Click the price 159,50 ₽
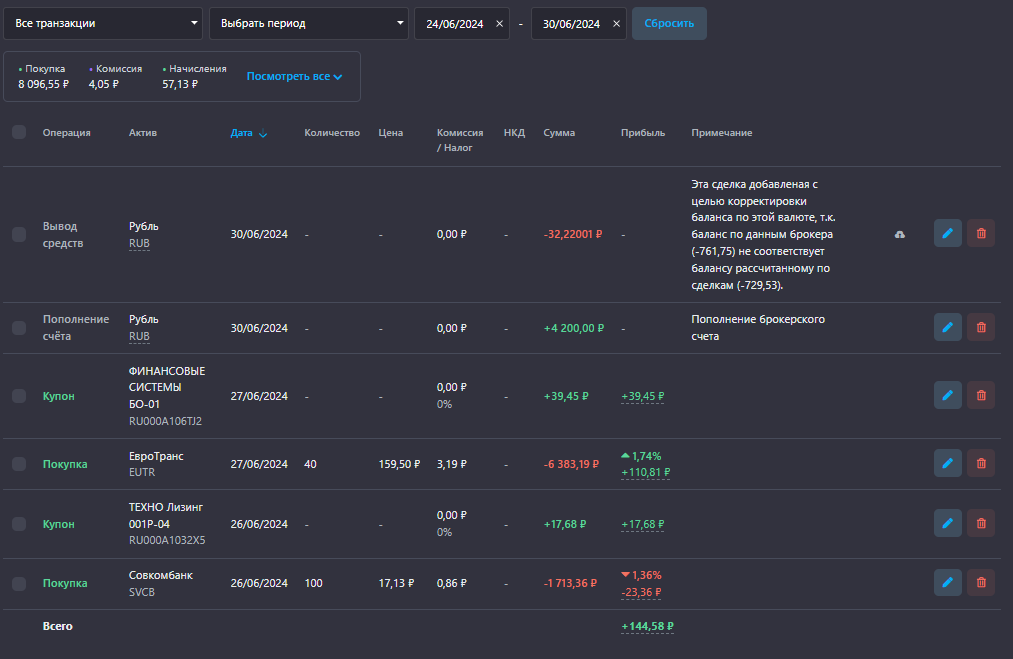Screen dimensions: 1013x659 399,464
